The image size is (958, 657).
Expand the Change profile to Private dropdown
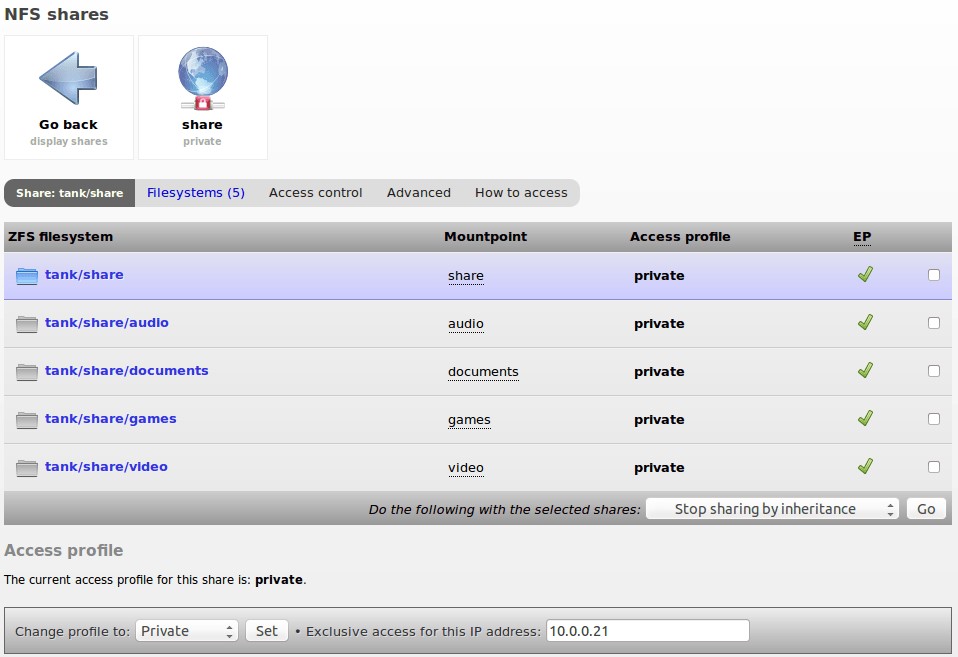[x=187, y=631]
